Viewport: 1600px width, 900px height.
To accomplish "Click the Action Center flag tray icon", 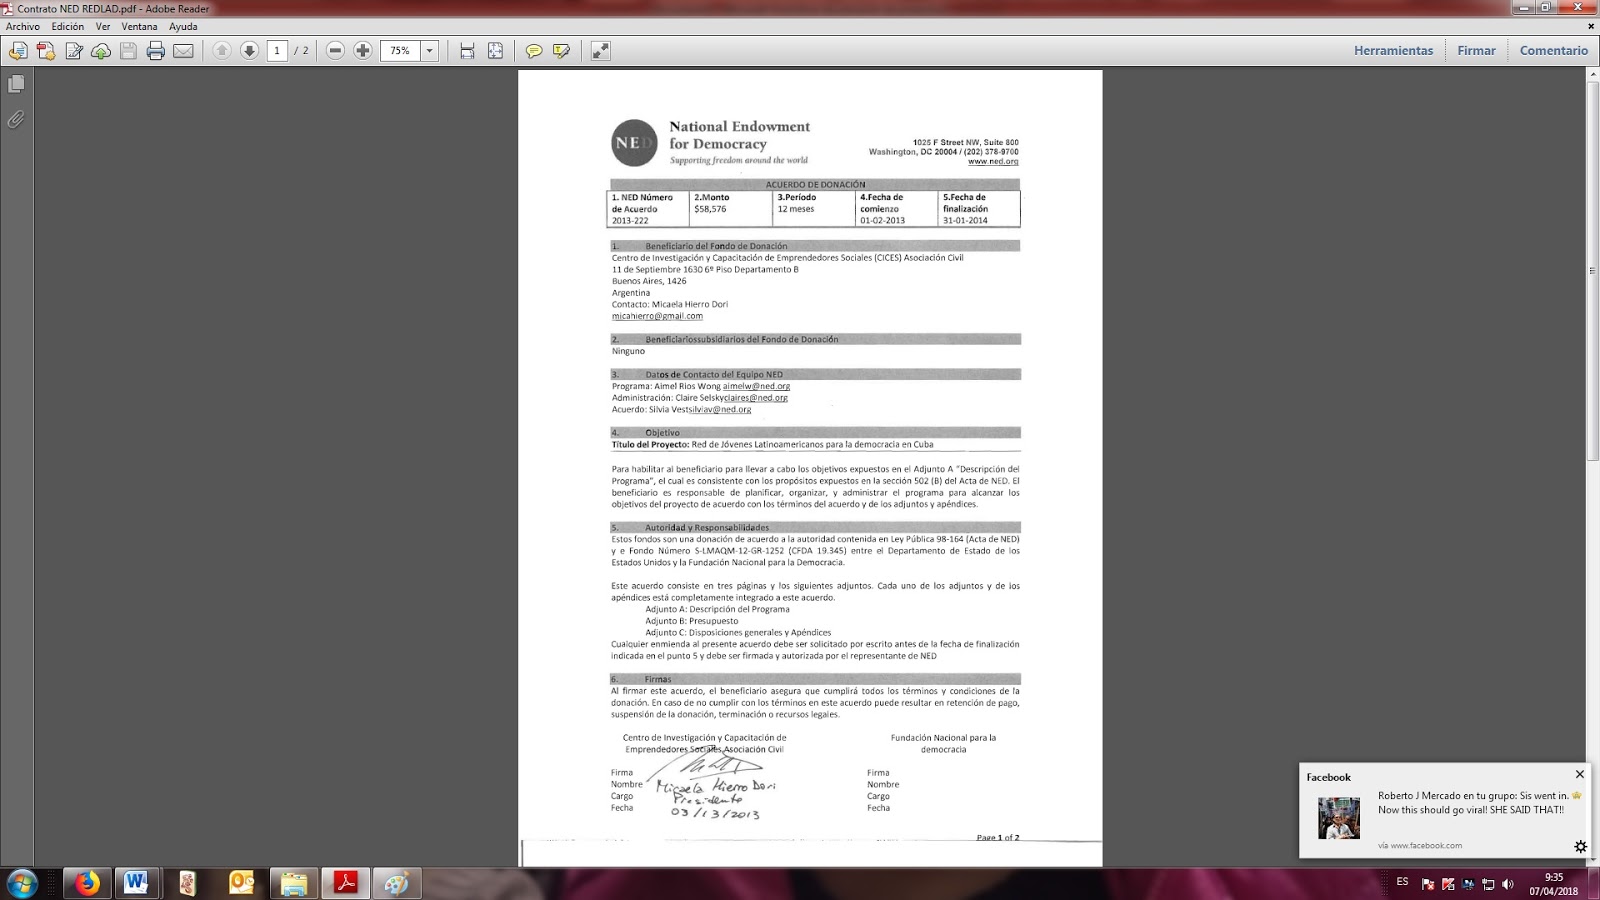I will (x=1428, y=884).
